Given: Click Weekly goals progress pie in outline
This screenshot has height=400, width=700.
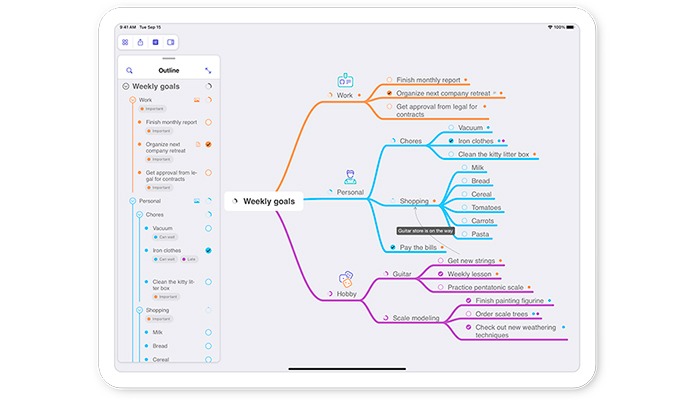Looking at the screenshot, I should pyautogui.click(x=208, y=87).
